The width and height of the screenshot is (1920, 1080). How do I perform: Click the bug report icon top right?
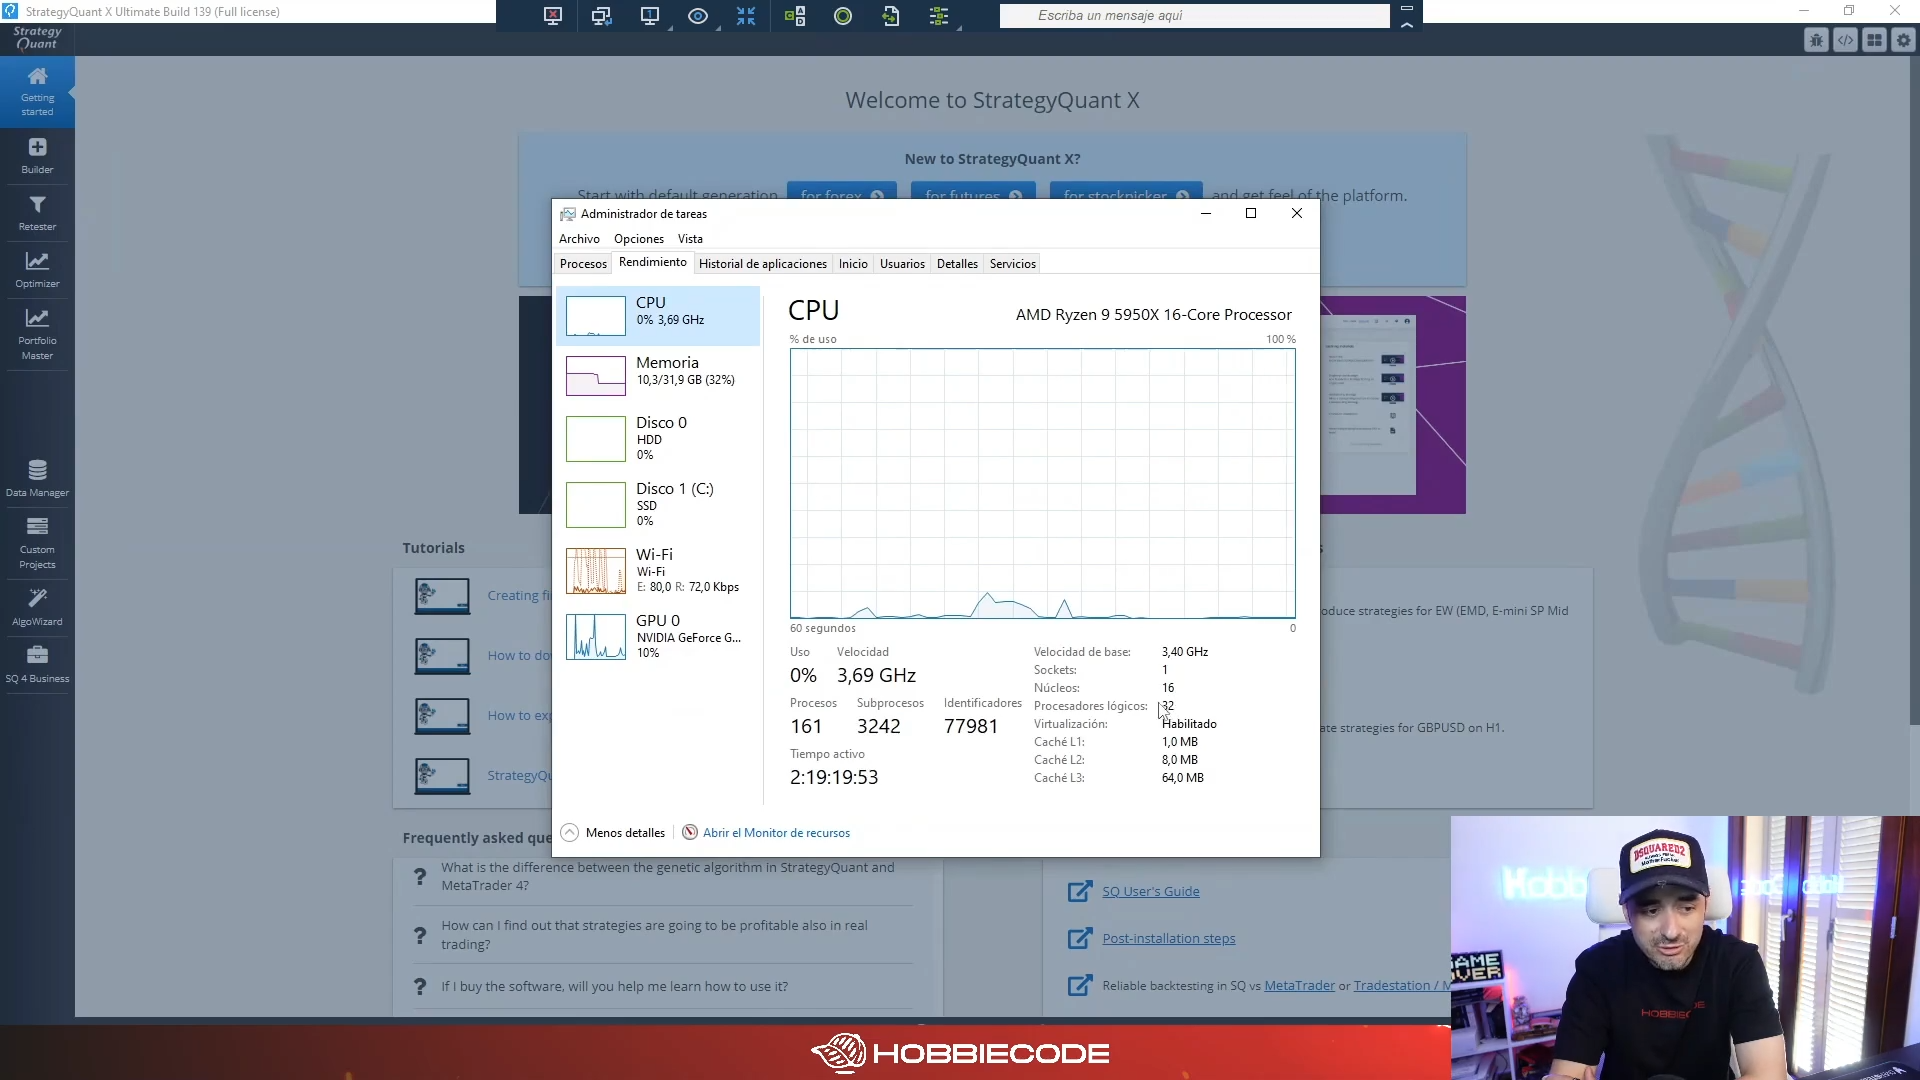tap(1816, 40)
